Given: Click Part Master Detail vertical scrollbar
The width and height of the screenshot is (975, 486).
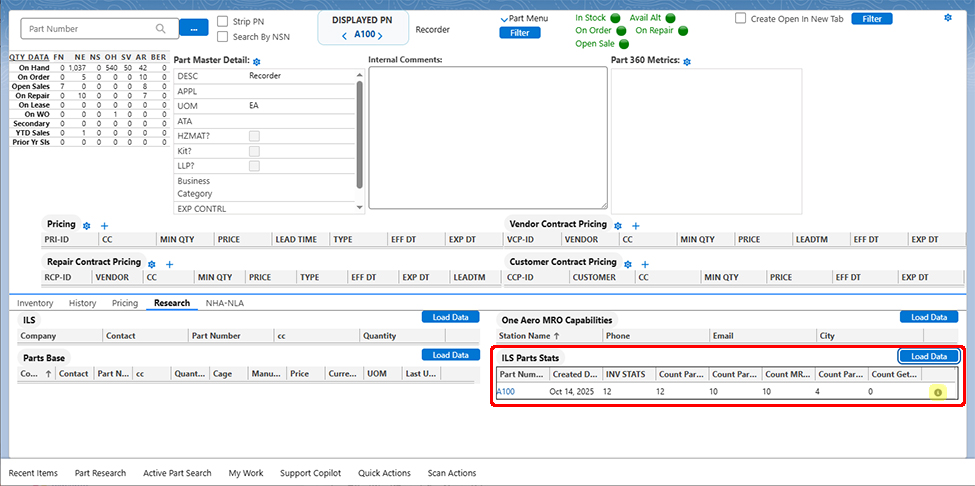Looking at the screenshot, I should pyautogui.click(x=359, y=134).
